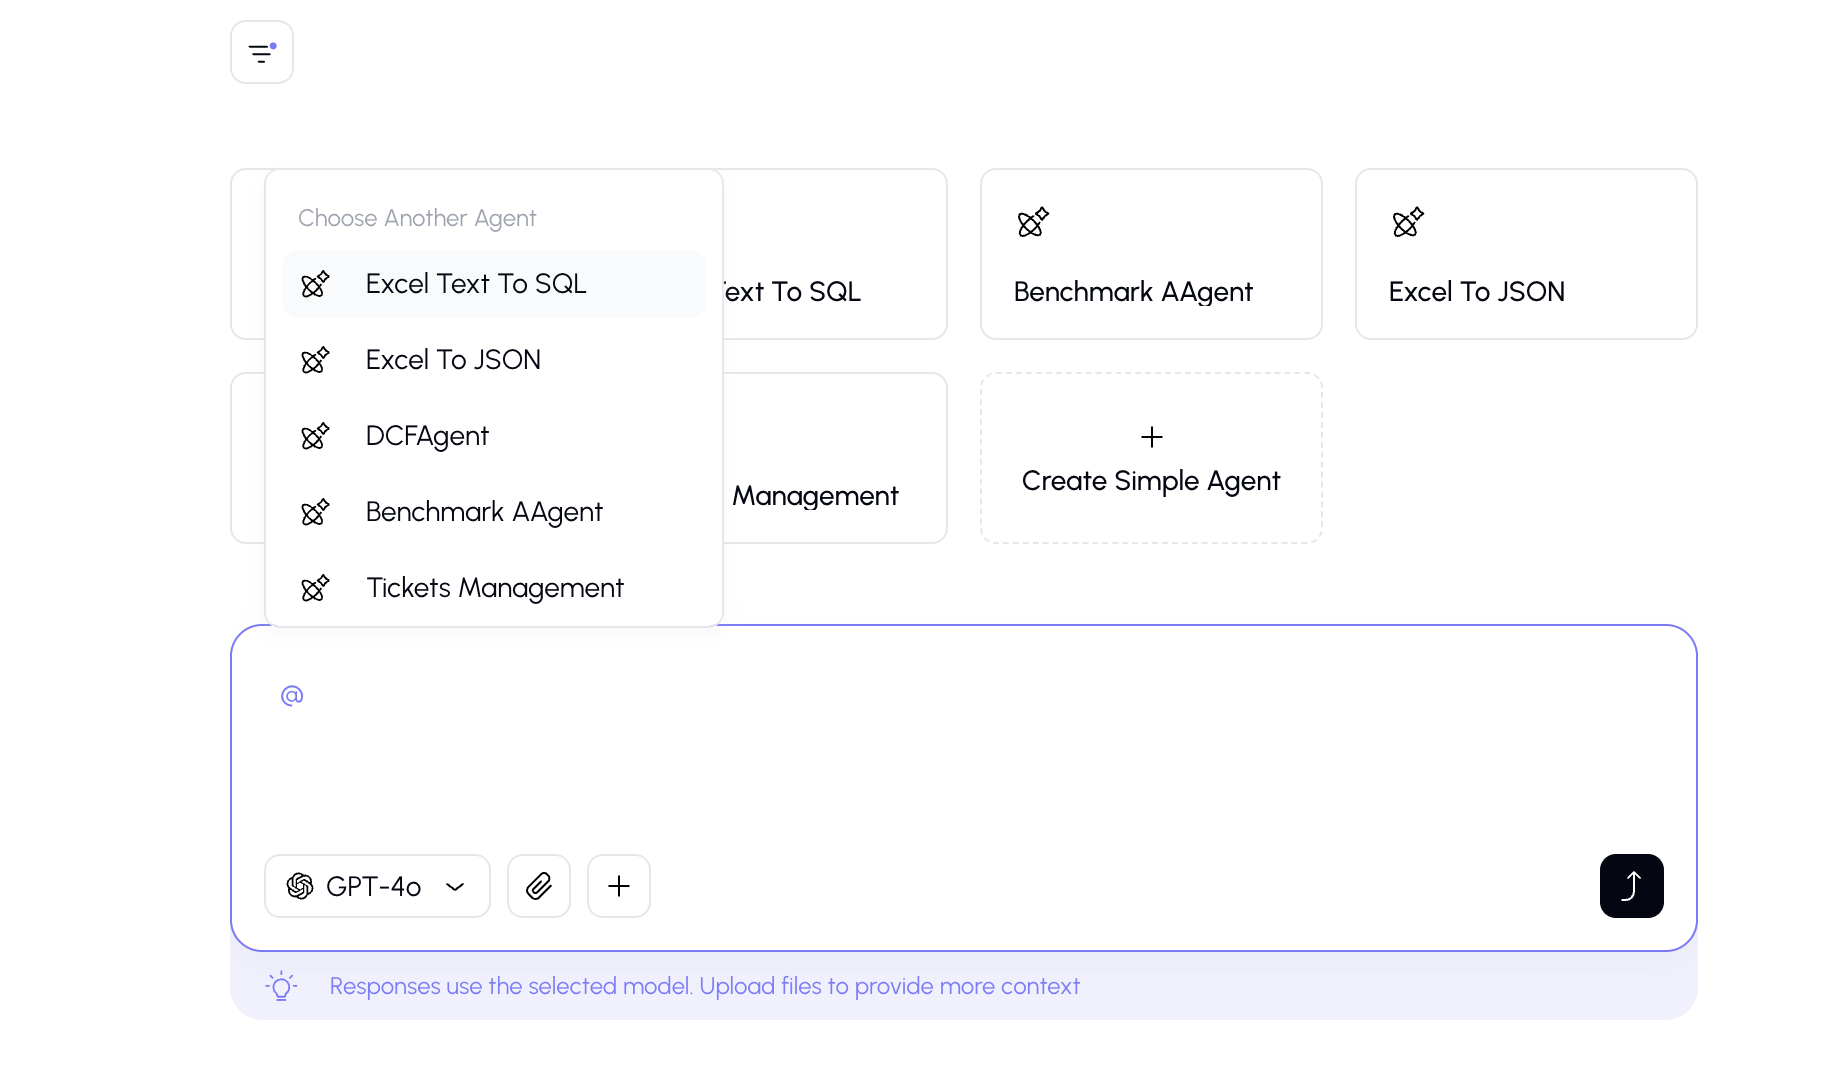
Task: Expand the model chevron arrow
Action: coord(455,887)
